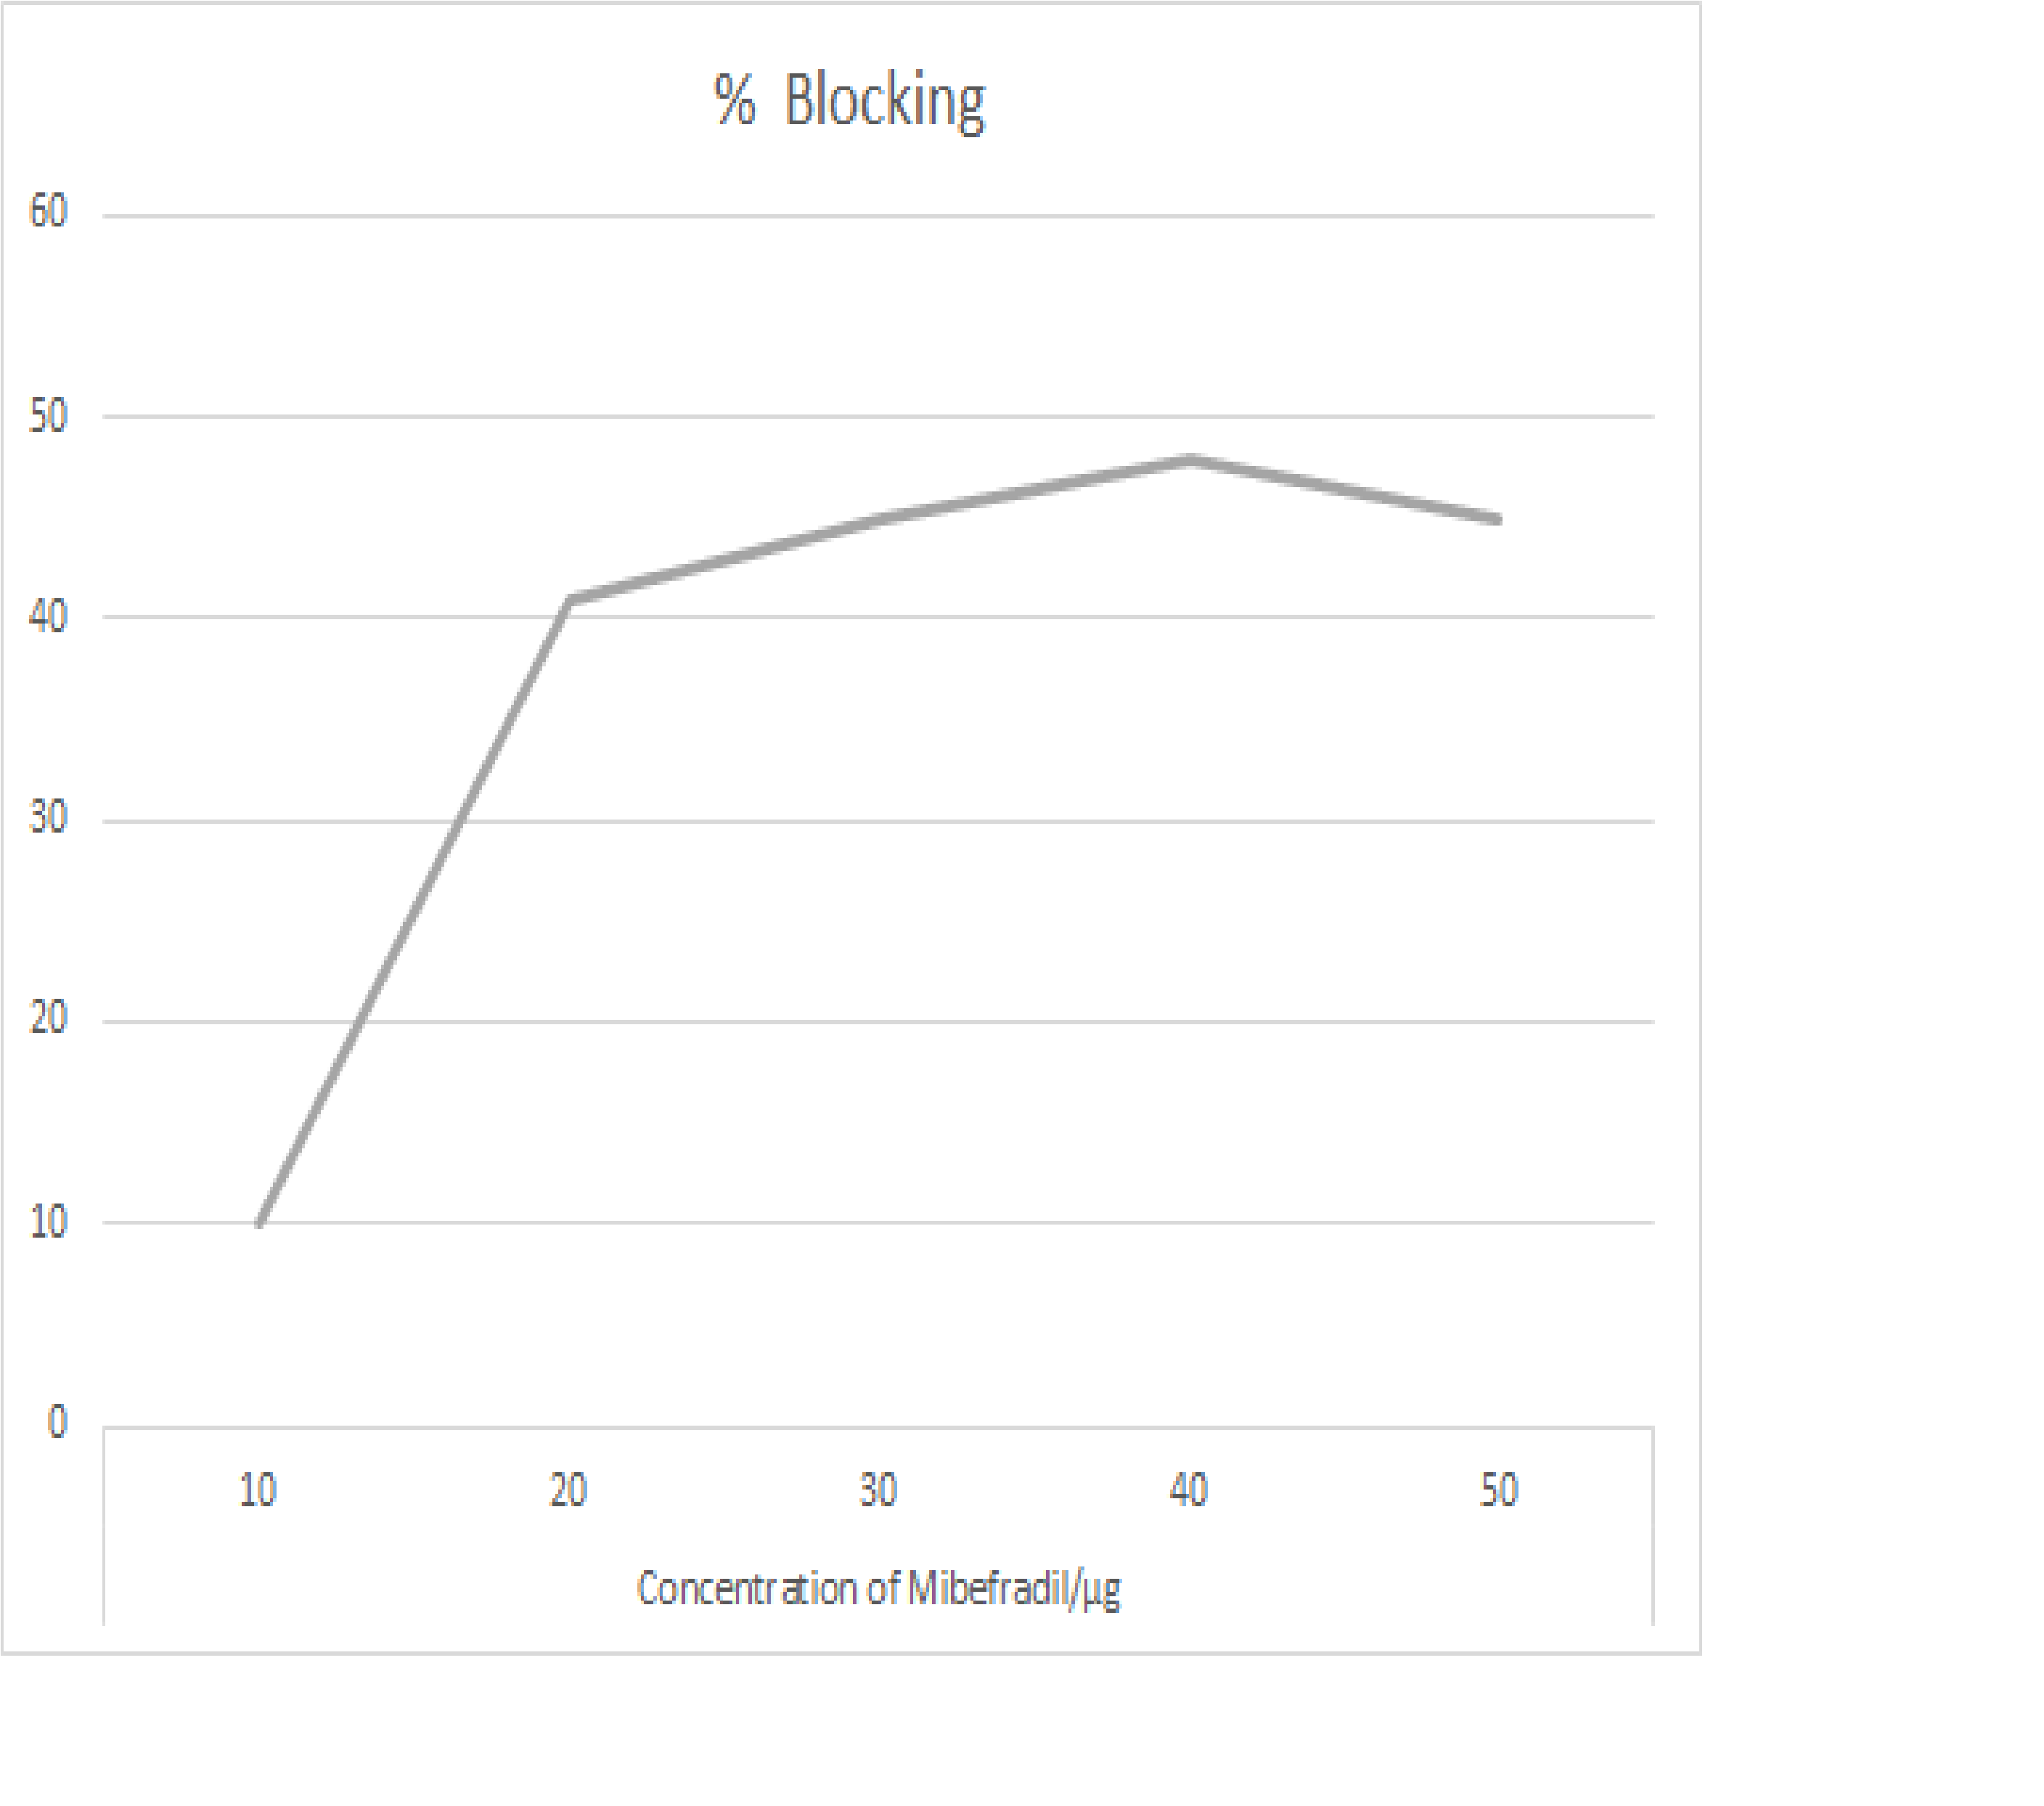Image resolution: width=2044 pixels, height=1806 pixels.
Task: Select the y-axis label 60
Action: tap(48, 212)
